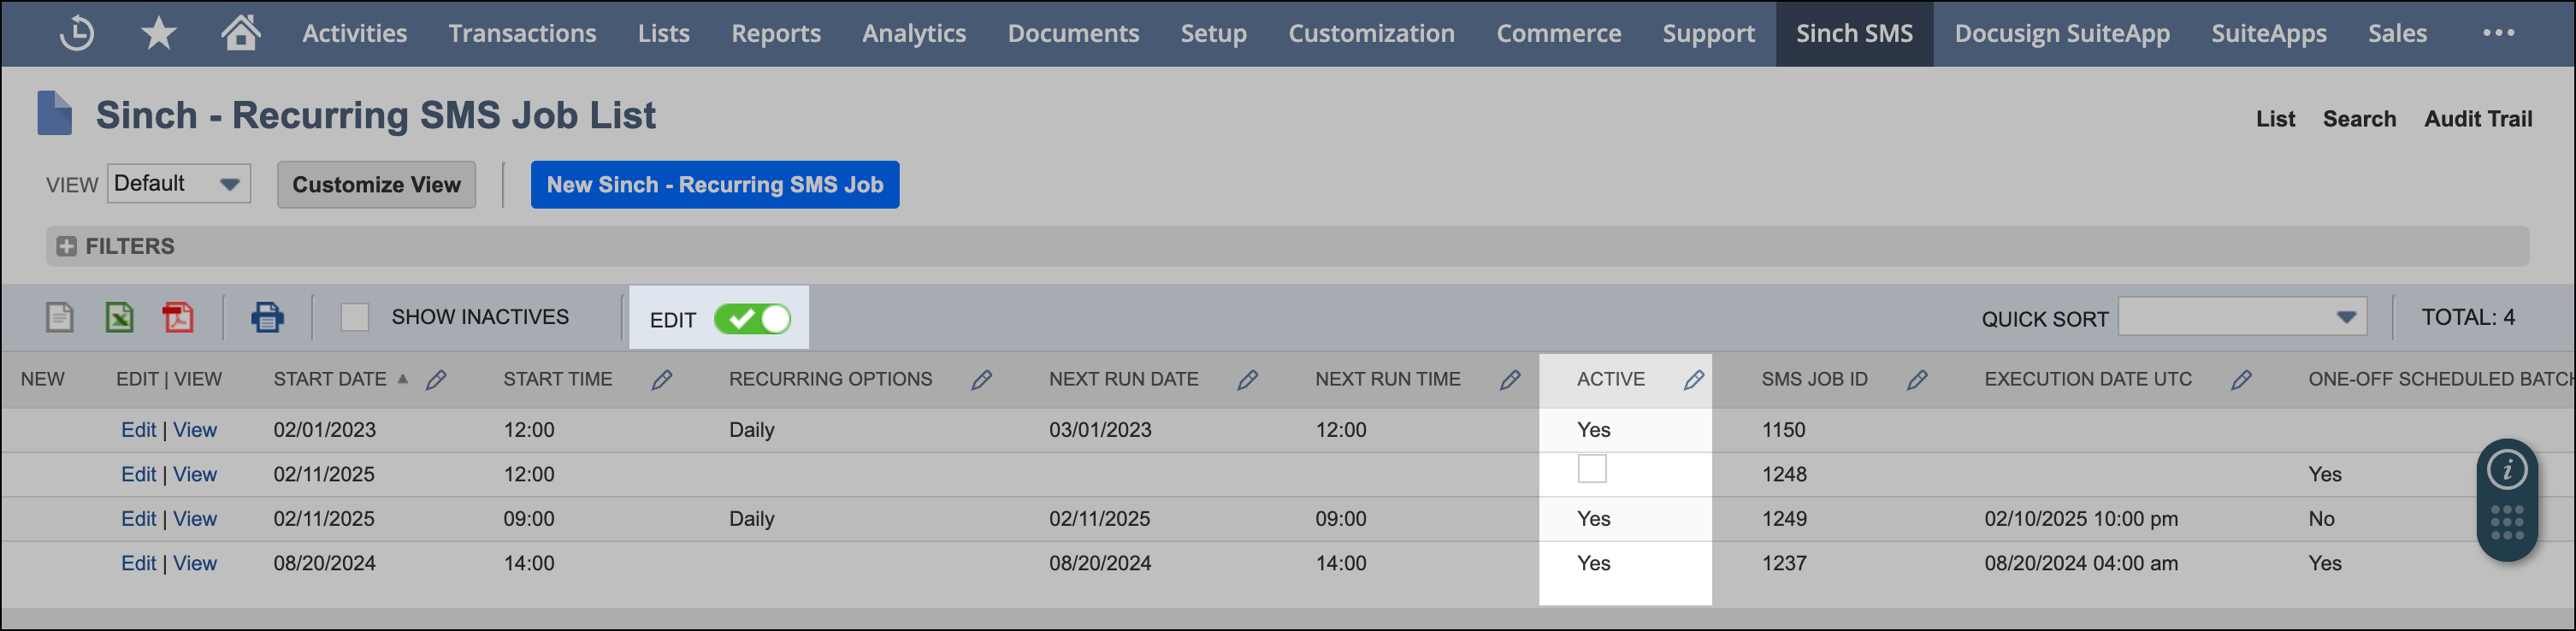The height and width of the screenshot is (631, 2576).
Task: Click the Start Date column header
Action: coord(330,379)
